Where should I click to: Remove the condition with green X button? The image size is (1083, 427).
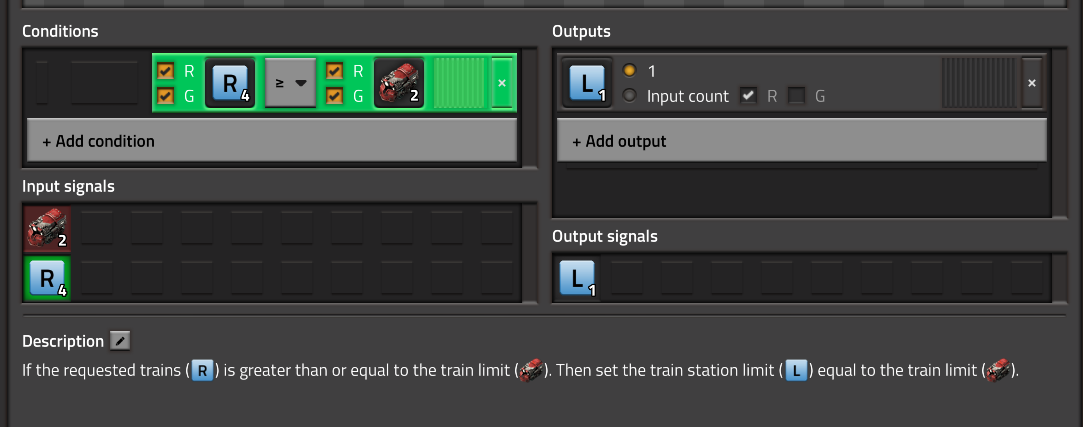pos(502,83)
